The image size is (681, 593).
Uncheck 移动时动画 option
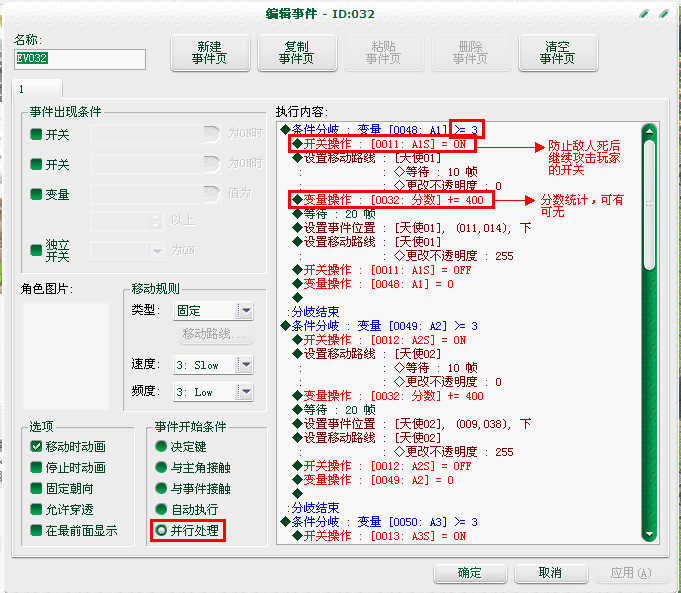(x=36, y=446)
